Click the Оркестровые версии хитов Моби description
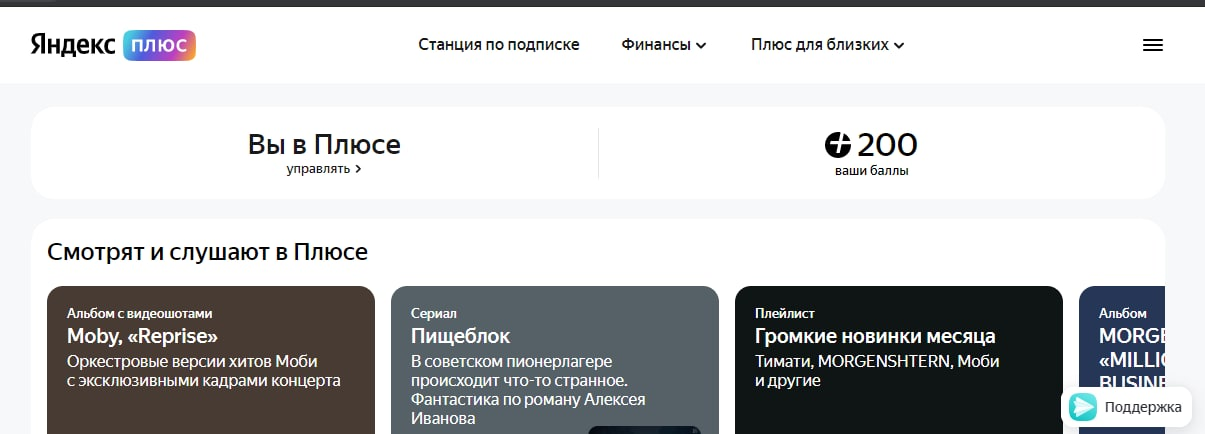1205x434 pixels. tap(204, 371)
